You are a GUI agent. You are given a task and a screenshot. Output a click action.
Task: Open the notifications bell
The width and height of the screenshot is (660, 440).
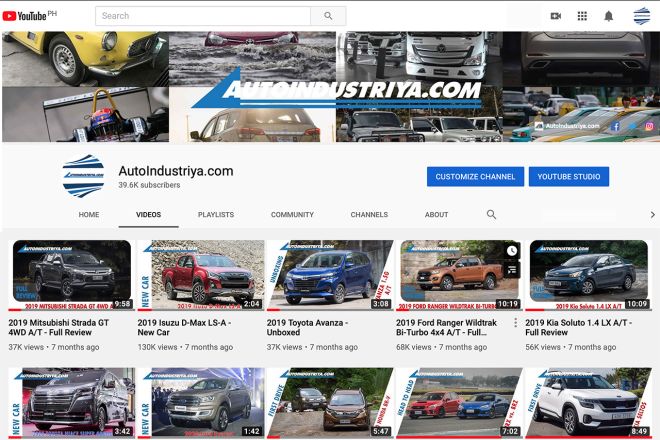tap(609, 16)
